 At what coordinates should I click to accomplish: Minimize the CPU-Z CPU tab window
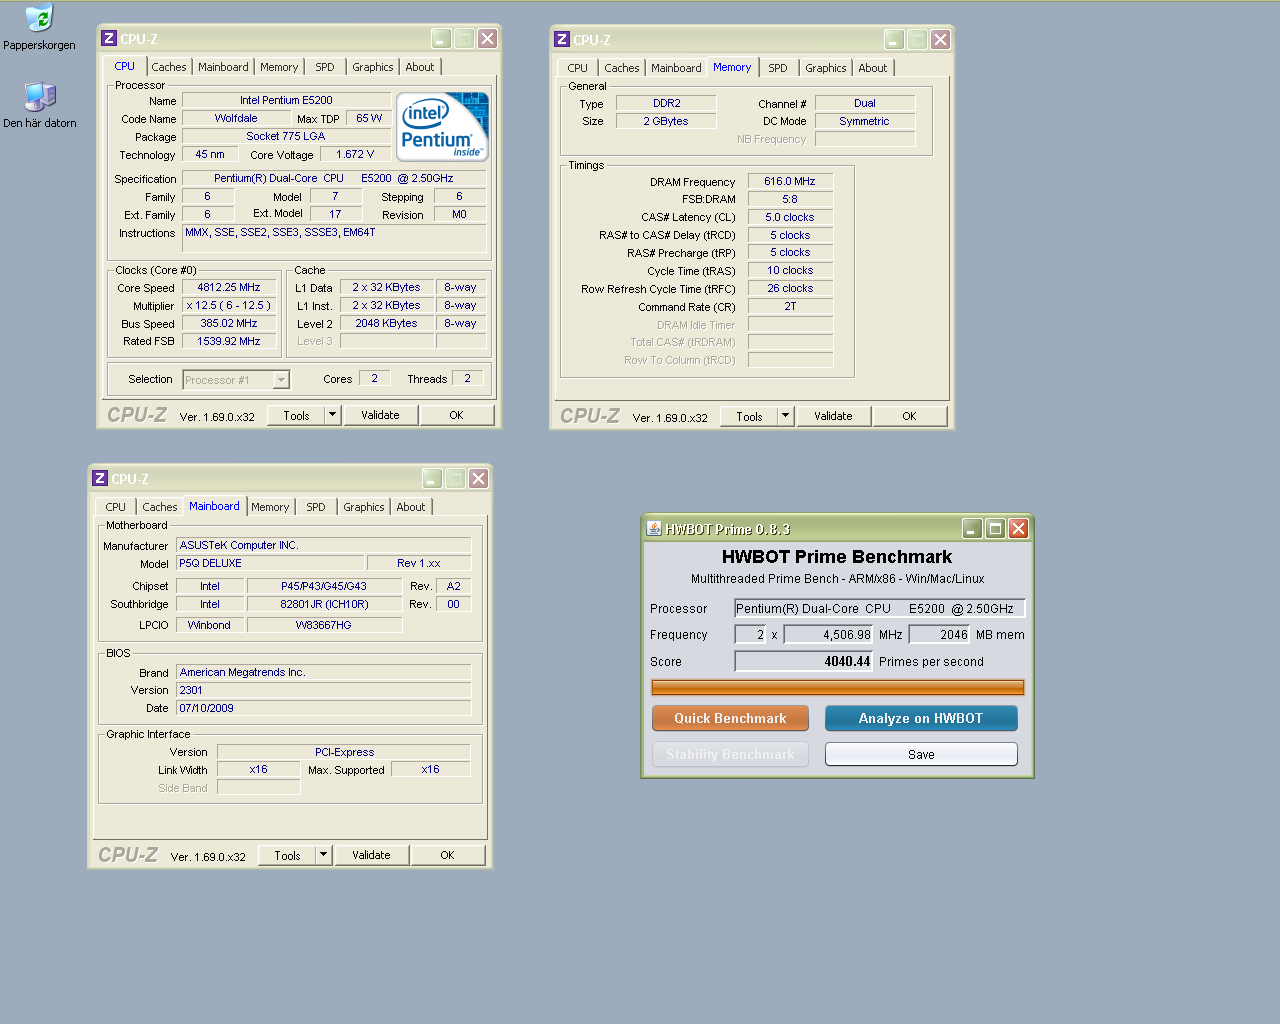(x=441, y=38)
